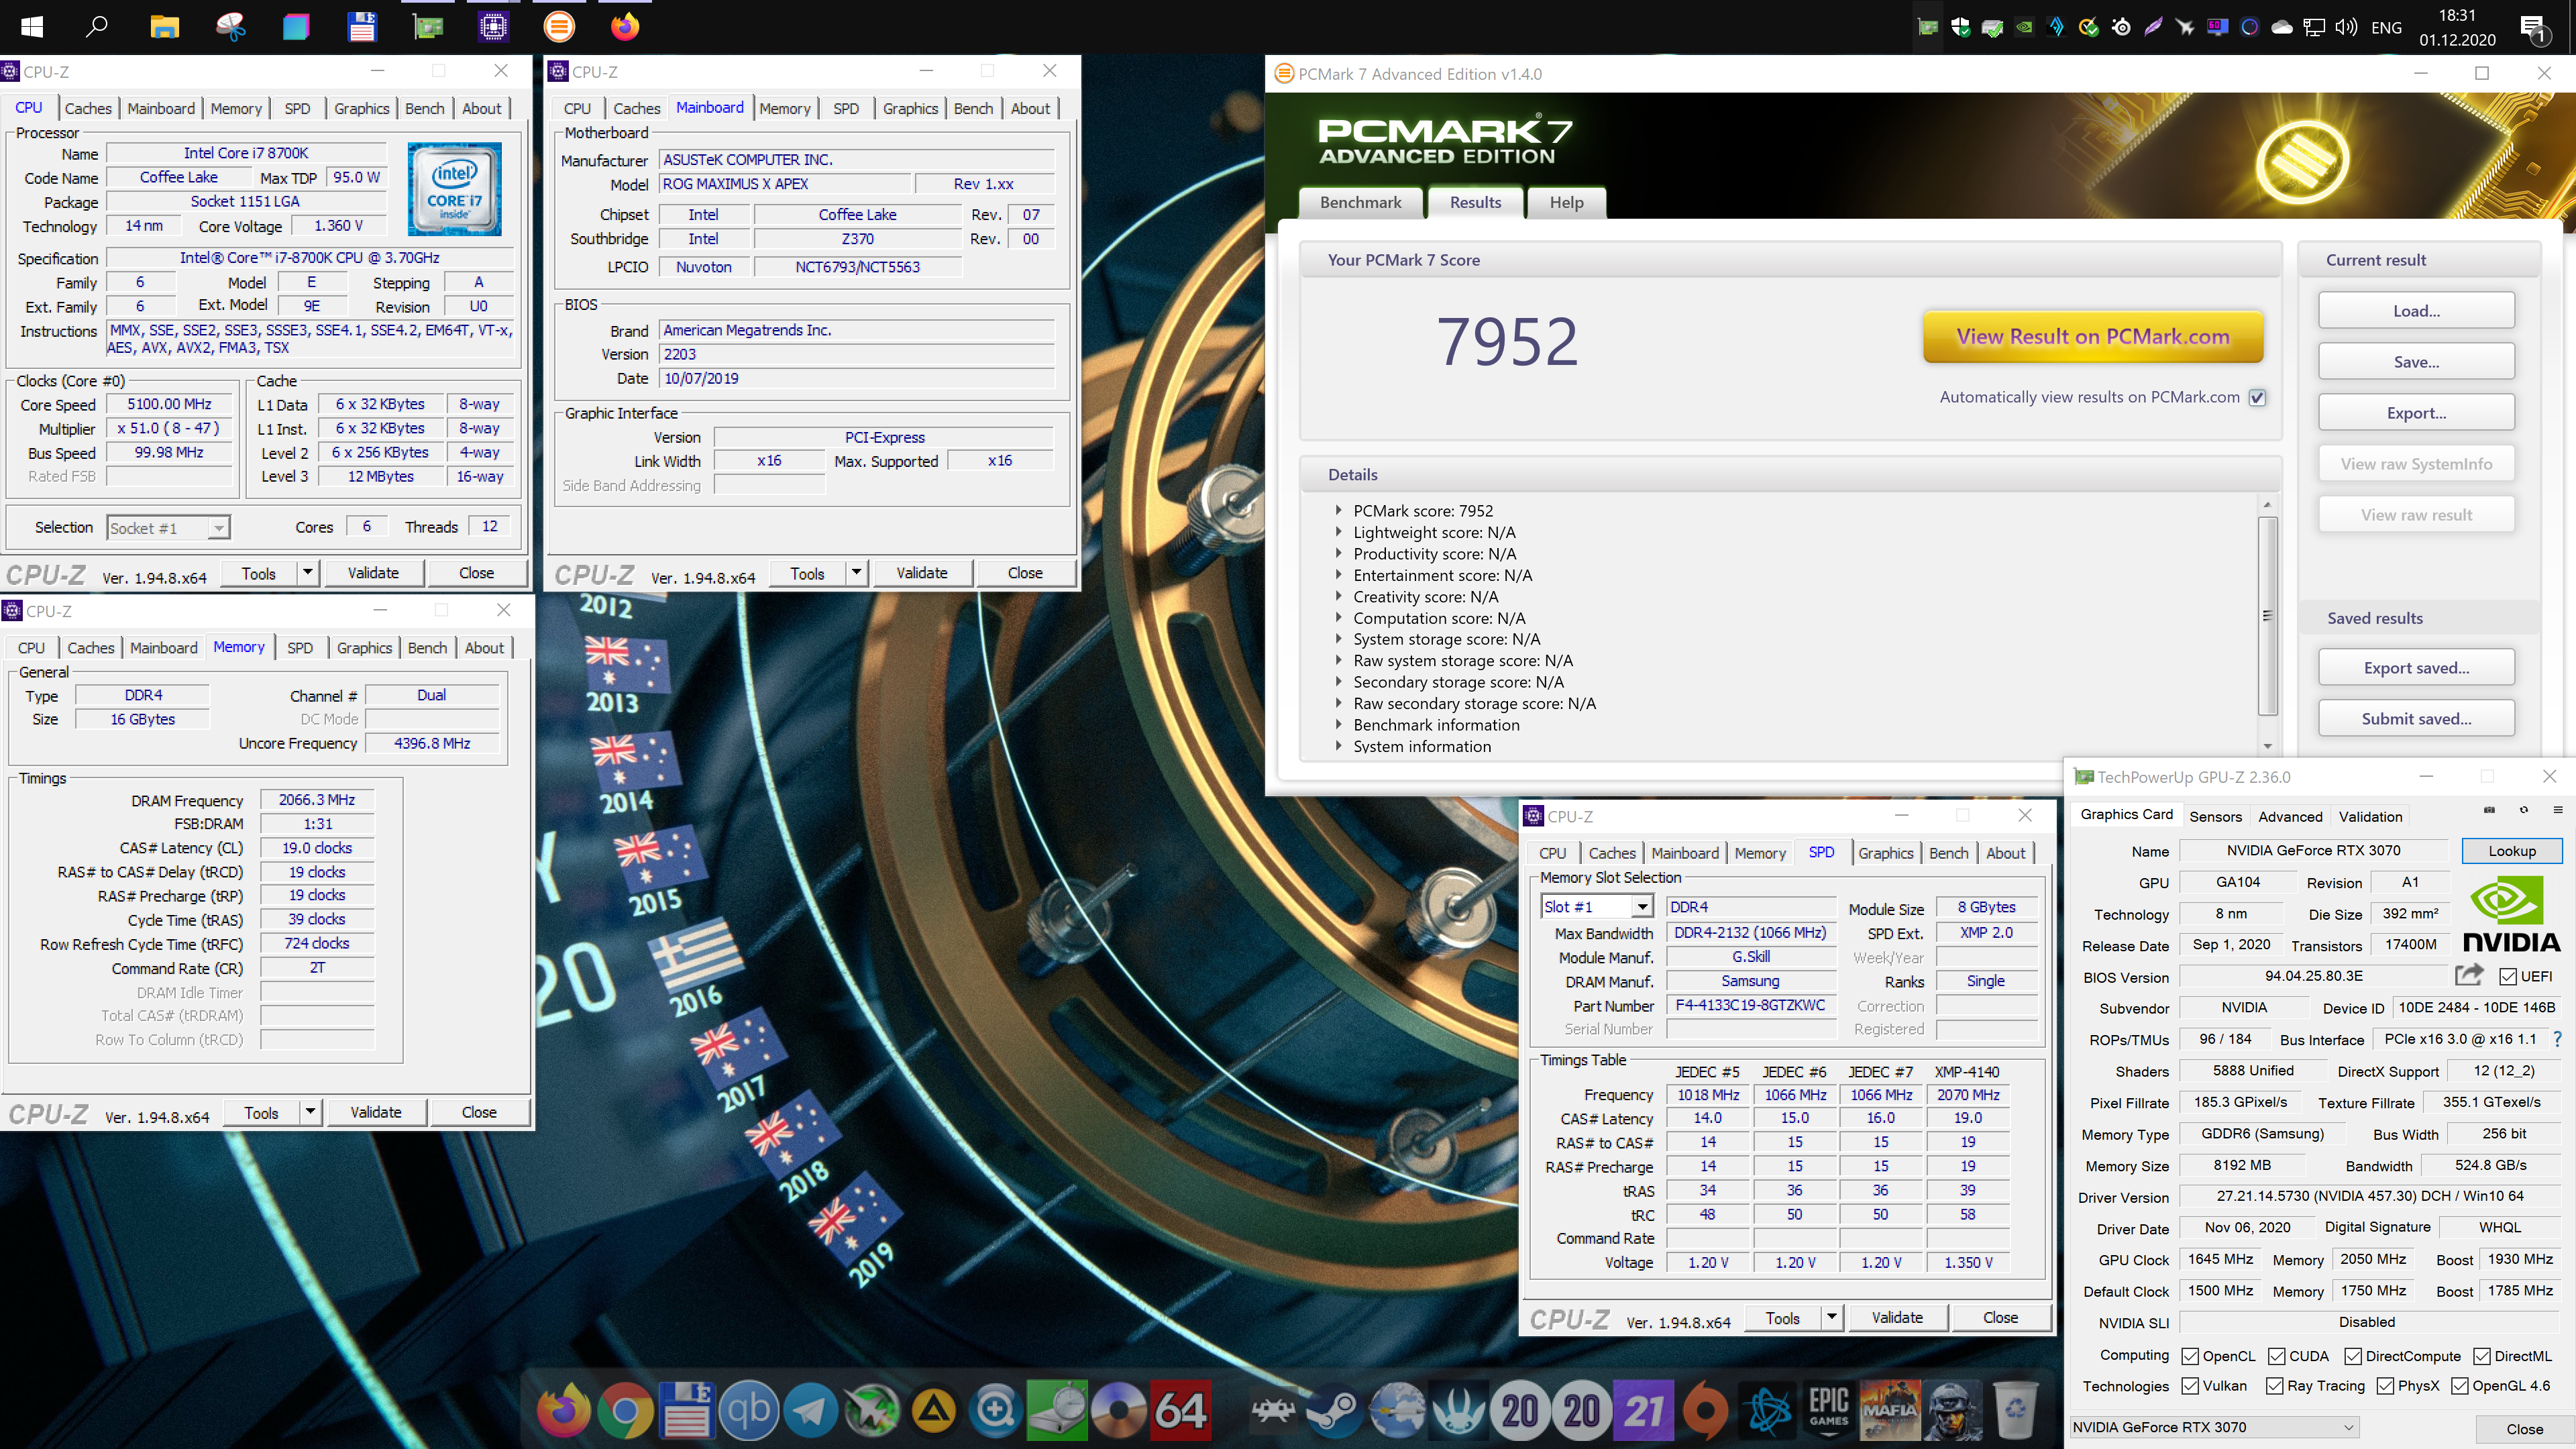The image size is (2576, 1449).
Task: Toggle the CUDA checkbox
Action: coord(2277,1356)
